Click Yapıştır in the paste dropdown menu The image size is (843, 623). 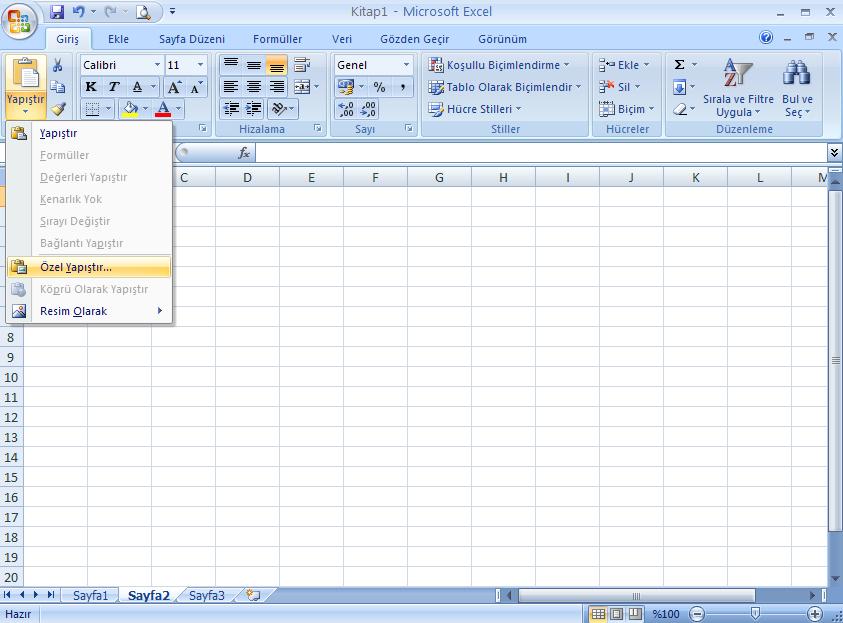pyautogui.click(x=89, y=133)
